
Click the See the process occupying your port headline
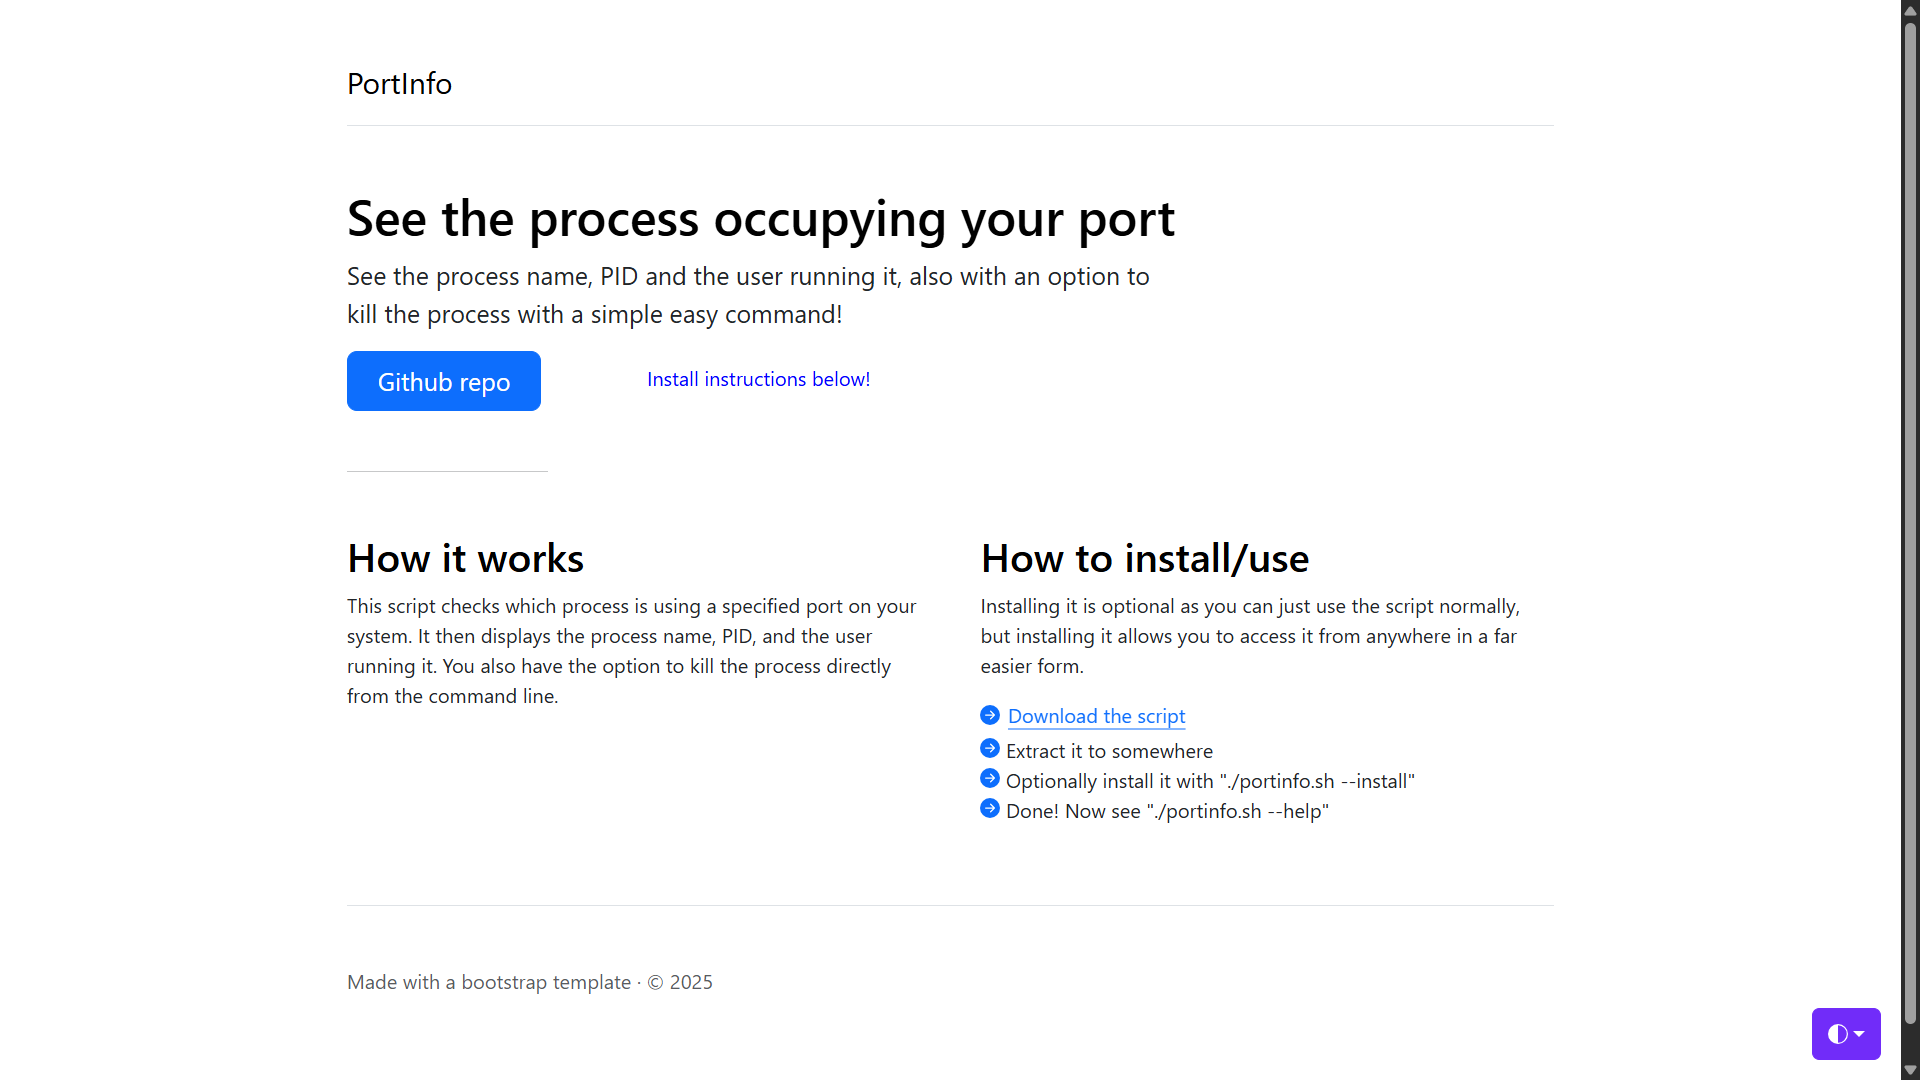760,218
